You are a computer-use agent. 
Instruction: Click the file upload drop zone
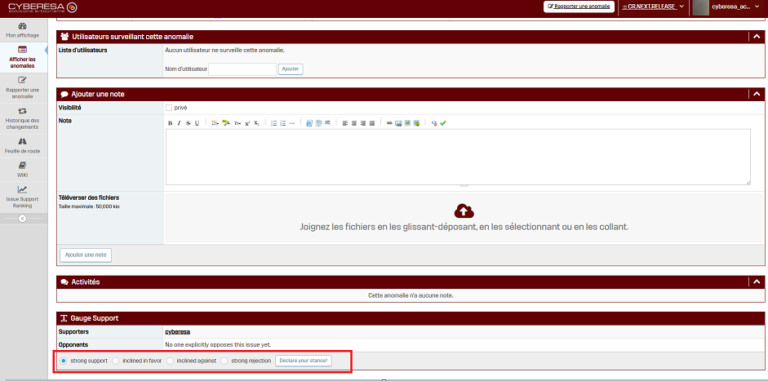(464, 218)
